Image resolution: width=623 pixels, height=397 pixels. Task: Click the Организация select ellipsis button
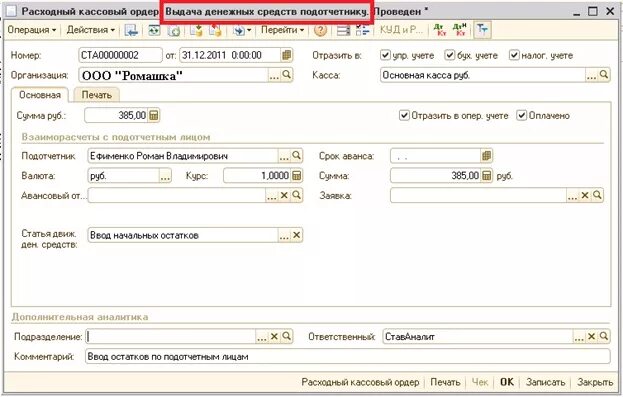coord(274,75)
